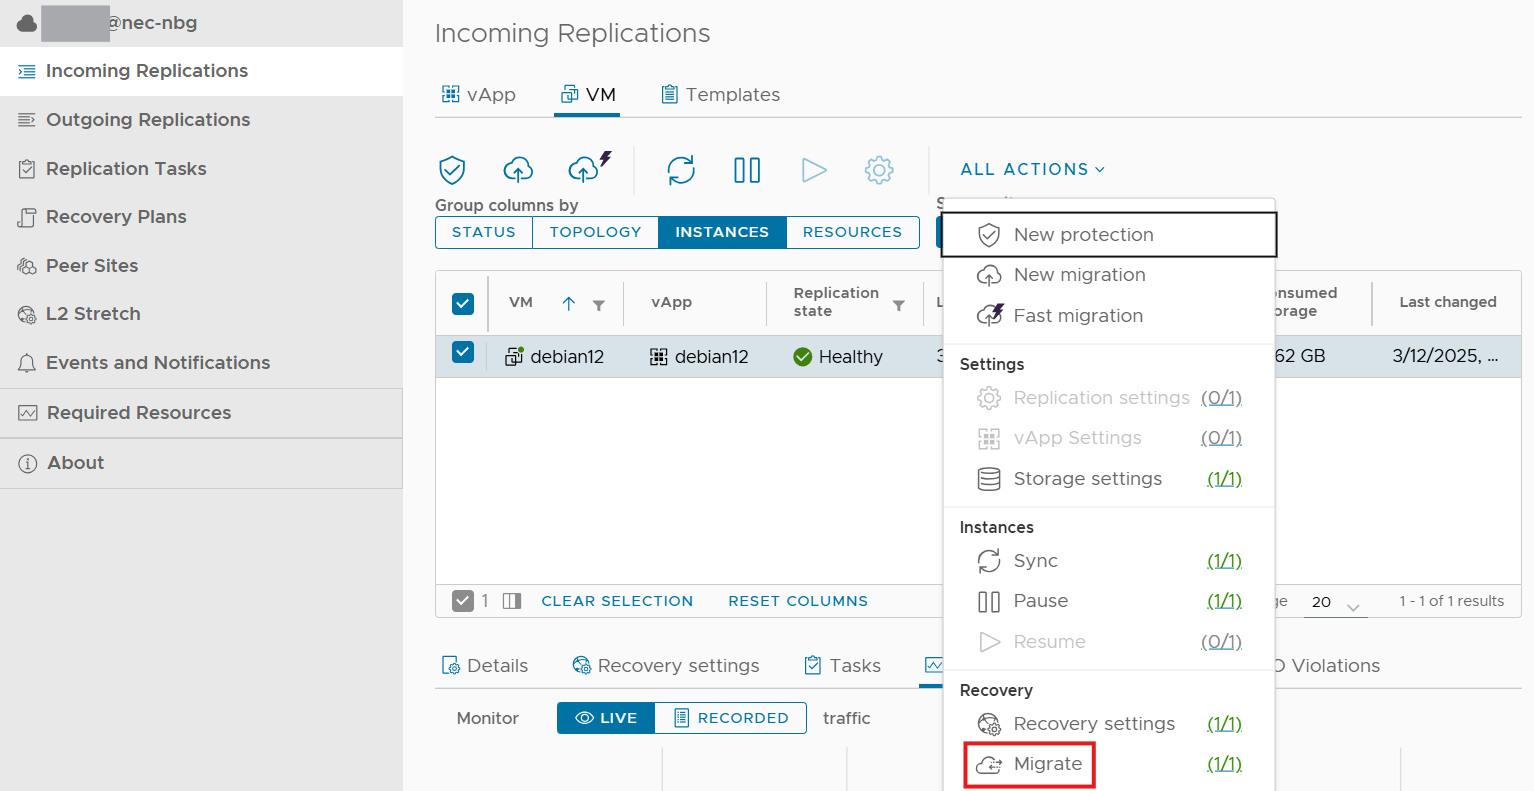Image resolution: width=1534 pixels, height=791 pixels.
Task: Click the Replication settings gear toolbar icon
Action: (879, 170)
